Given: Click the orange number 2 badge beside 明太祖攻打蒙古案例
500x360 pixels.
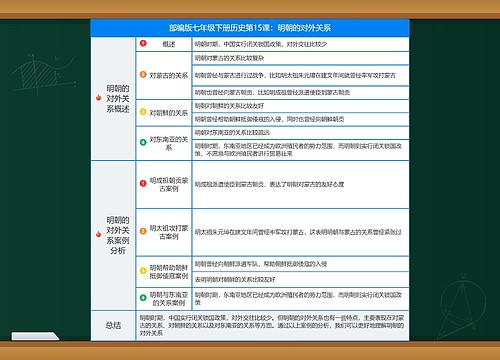Looking at the screenshot, I should tap(143, 231).
